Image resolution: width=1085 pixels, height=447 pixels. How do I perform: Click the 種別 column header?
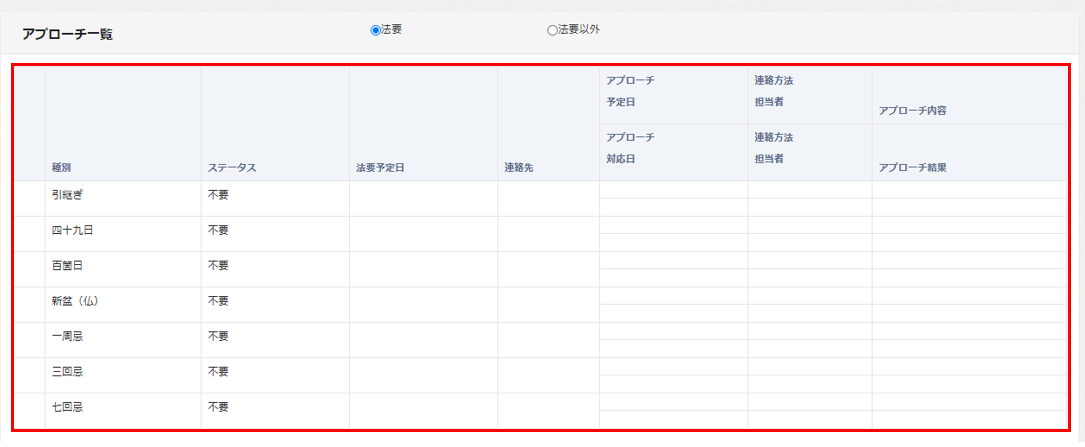62,168
